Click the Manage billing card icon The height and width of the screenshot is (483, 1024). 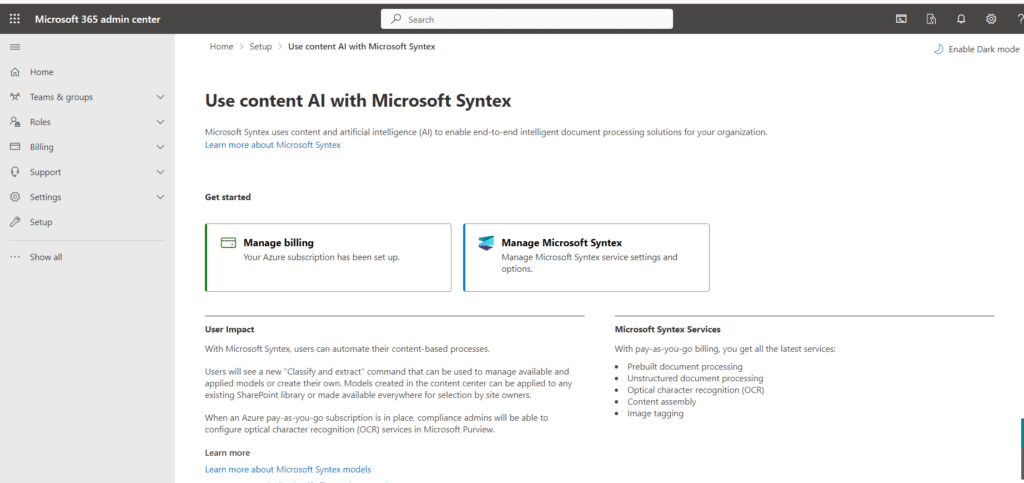point(228,243)
